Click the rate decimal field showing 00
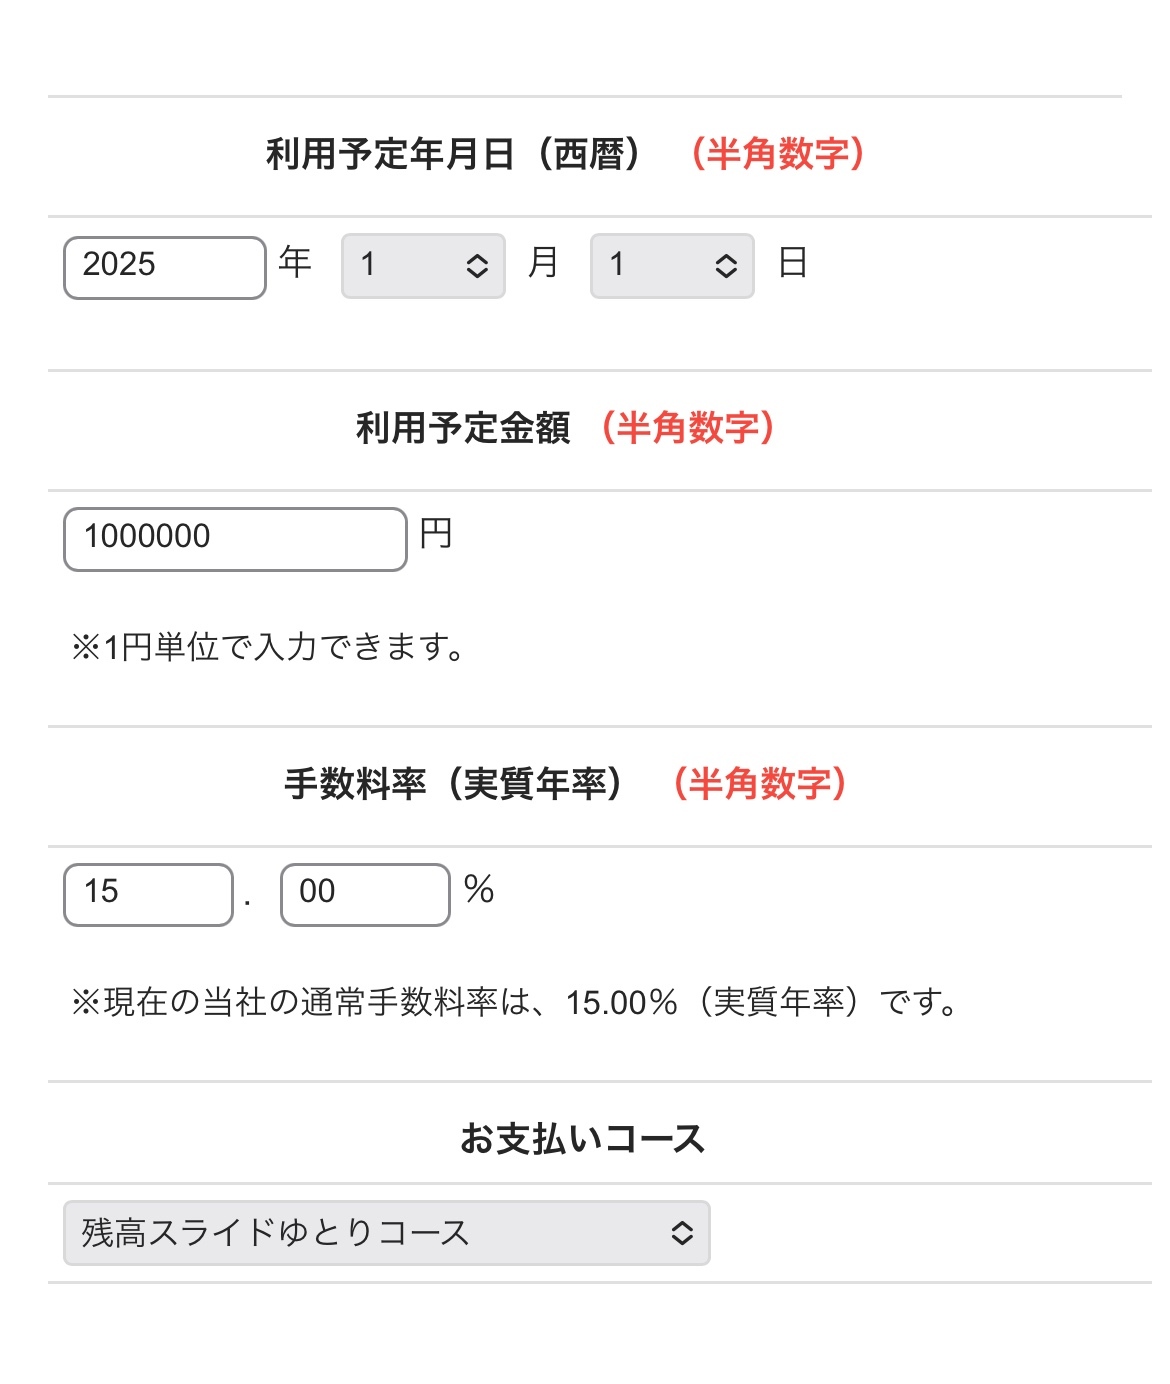1170x1384 pixels. pos(365,894)
